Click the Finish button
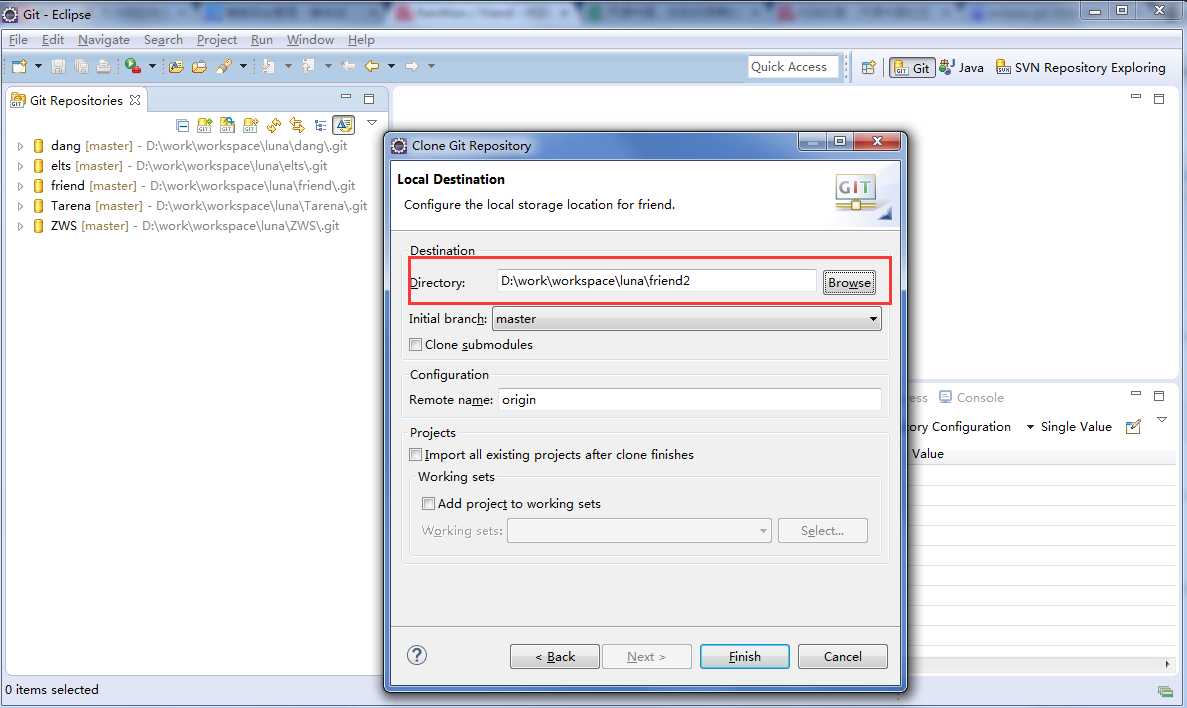1187x708 pixels. (745, 657)
